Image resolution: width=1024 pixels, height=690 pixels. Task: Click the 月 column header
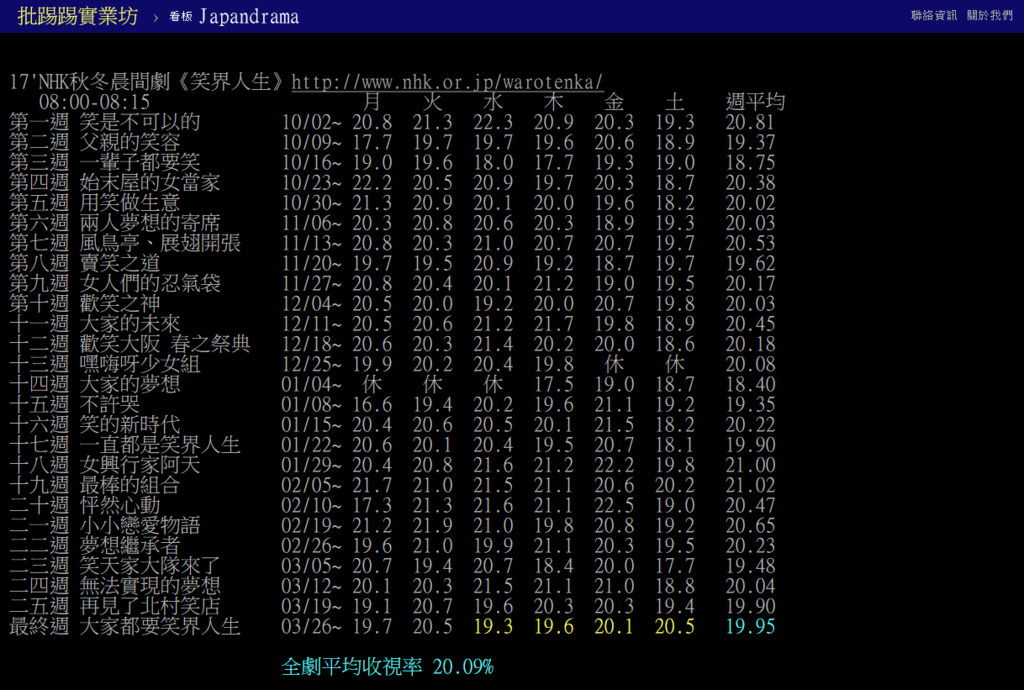372,102
